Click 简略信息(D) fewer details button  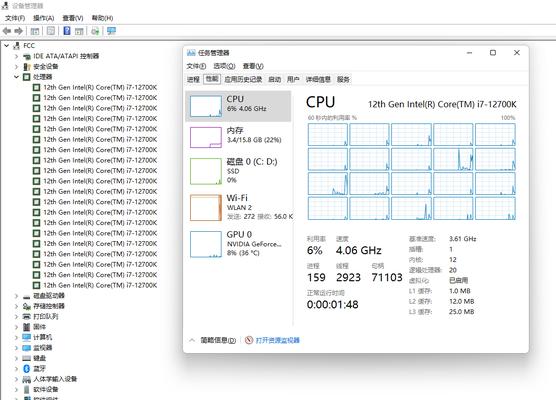[x=218, y=340]
